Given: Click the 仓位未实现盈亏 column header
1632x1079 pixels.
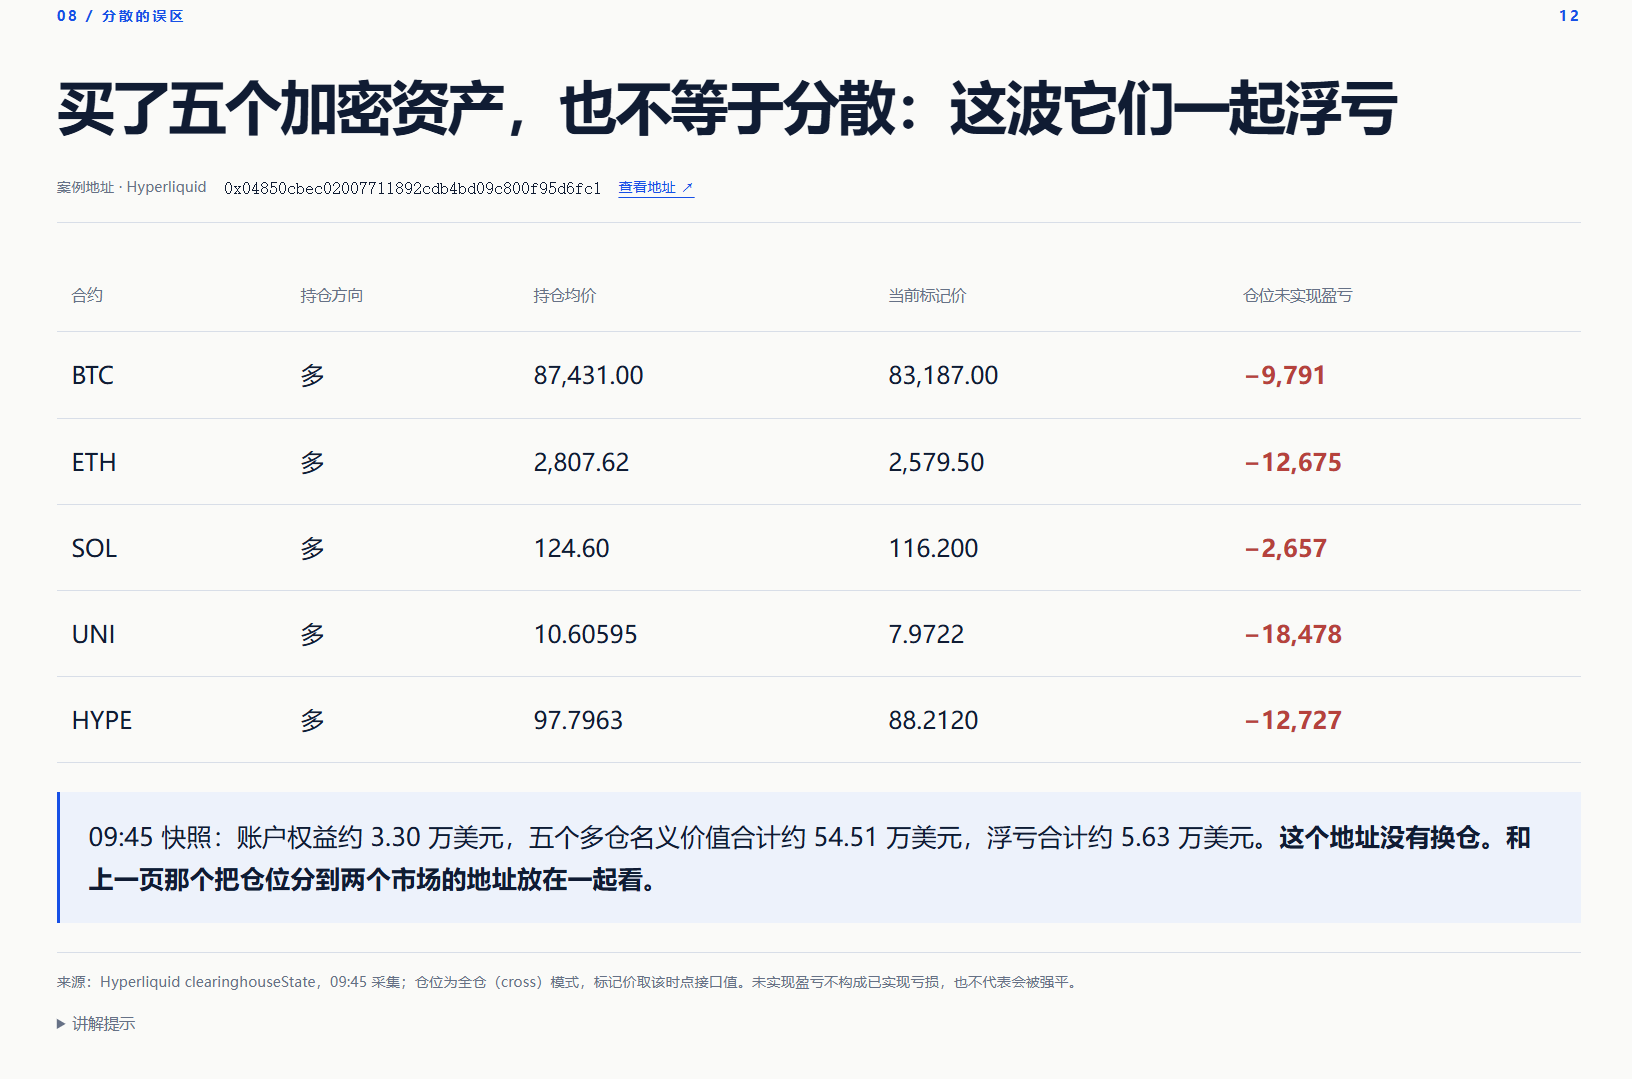Looking at the screenshot, I should pyautogui.click(x=1297, y=295).
